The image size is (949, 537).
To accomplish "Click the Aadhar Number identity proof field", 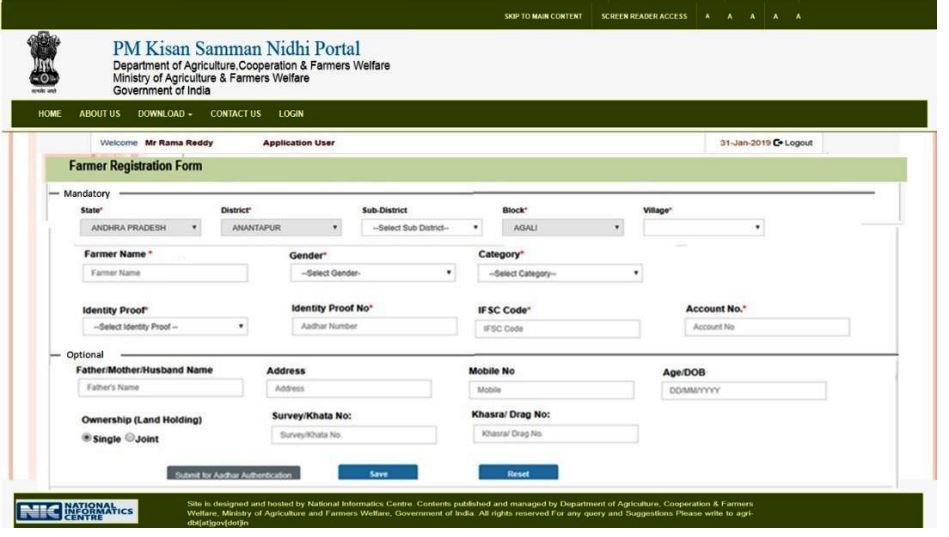I will 375,326.
